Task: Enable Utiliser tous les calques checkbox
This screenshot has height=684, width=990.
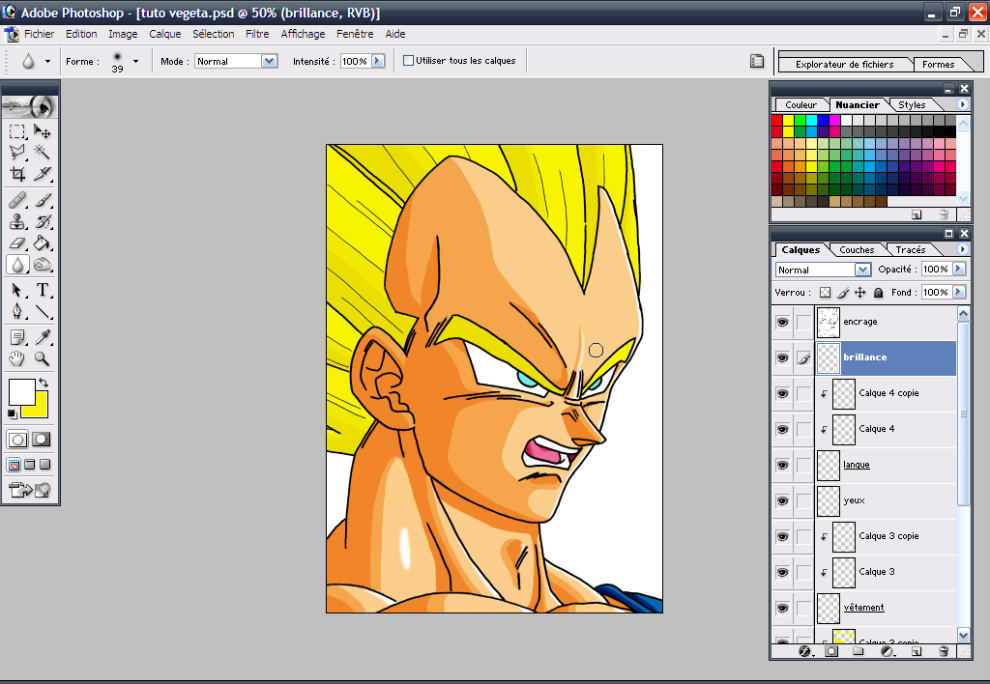Action: 409,61
